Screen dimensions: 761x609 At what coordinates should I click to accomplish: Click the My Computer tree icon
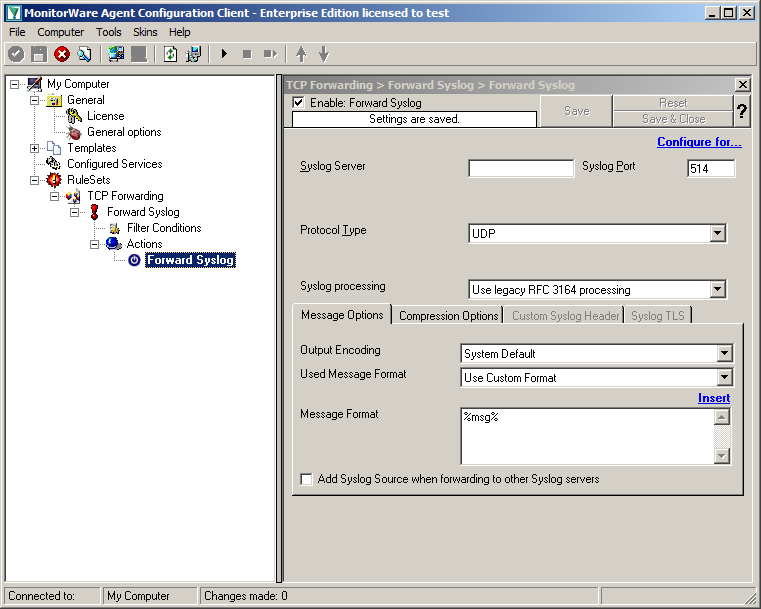34,84
